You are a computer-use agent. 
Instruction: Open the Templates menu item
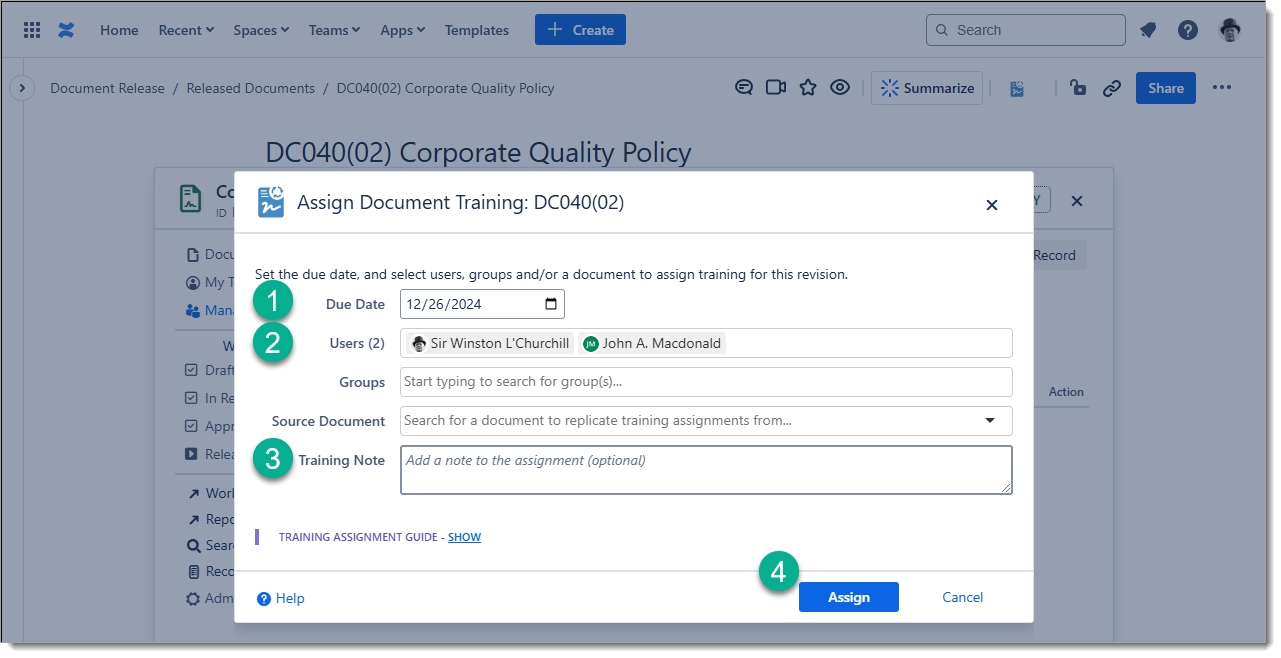476,30
